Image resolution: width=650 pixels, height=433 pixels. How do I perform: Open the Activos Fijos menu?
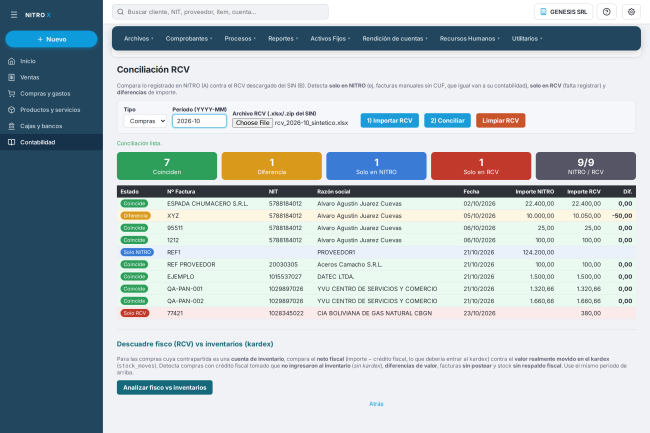(x=330, y=39)
